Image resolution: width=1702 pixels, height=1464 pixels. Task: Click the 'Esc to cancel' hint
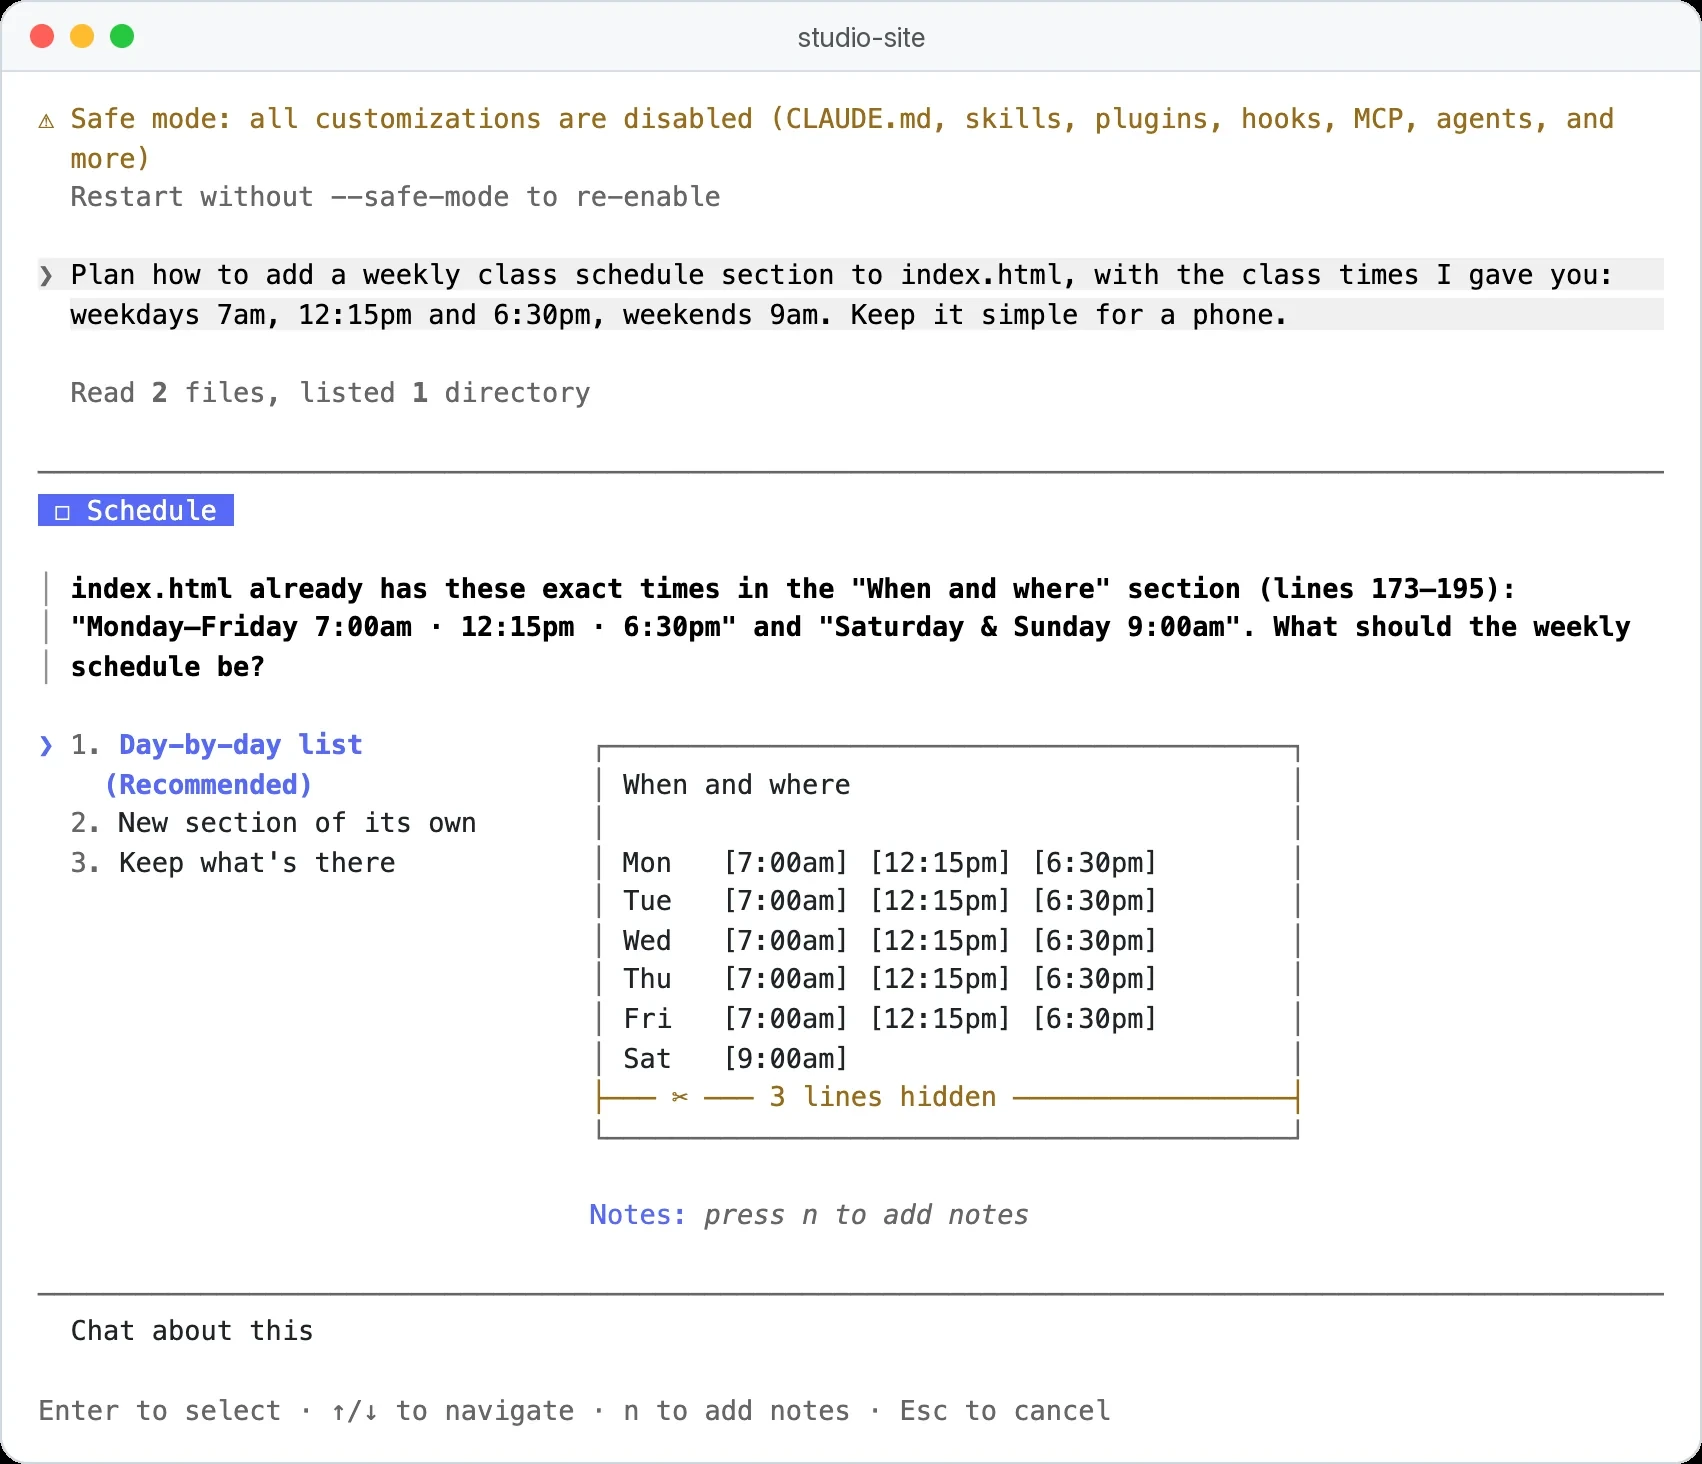tap(1005, 1411)
